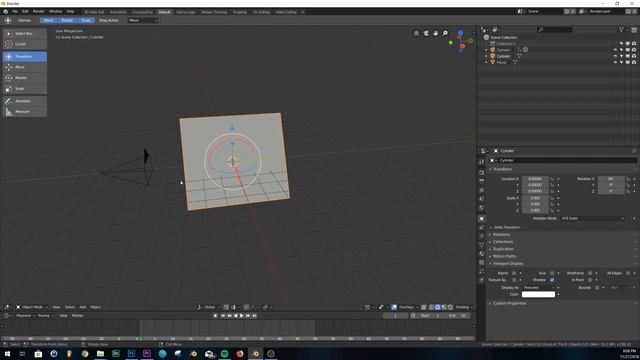640x360 pixels.
Task: Toggle the Rotate gizmo button in header
Action: [x=67, y=20]
